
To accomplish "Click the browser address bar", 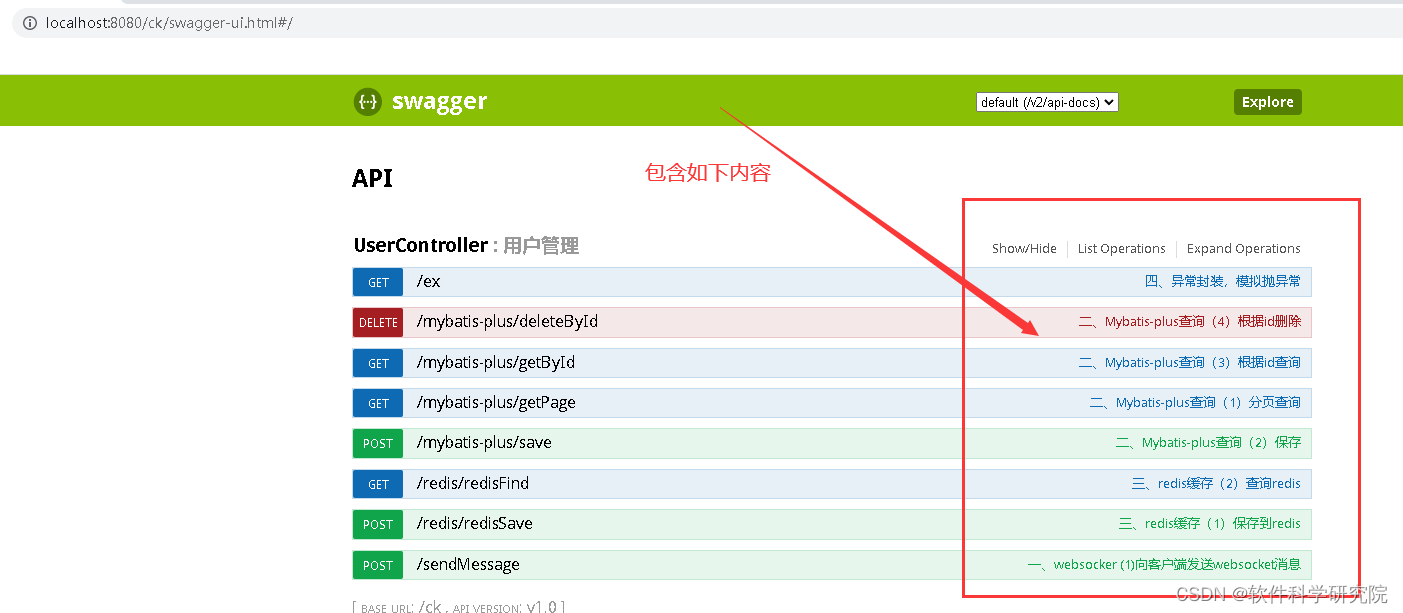I will pyautogui.click(x=400, y=22).
